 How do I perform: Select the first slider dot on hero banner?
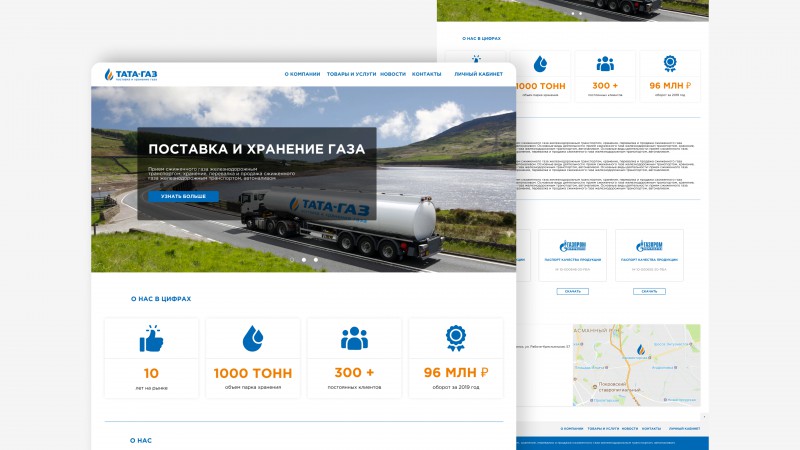point(292,260)
